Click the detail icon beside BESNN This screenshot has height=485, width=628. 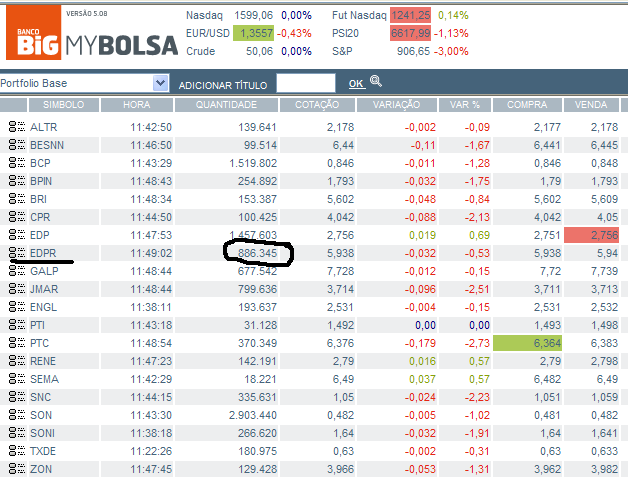(17, 145)
